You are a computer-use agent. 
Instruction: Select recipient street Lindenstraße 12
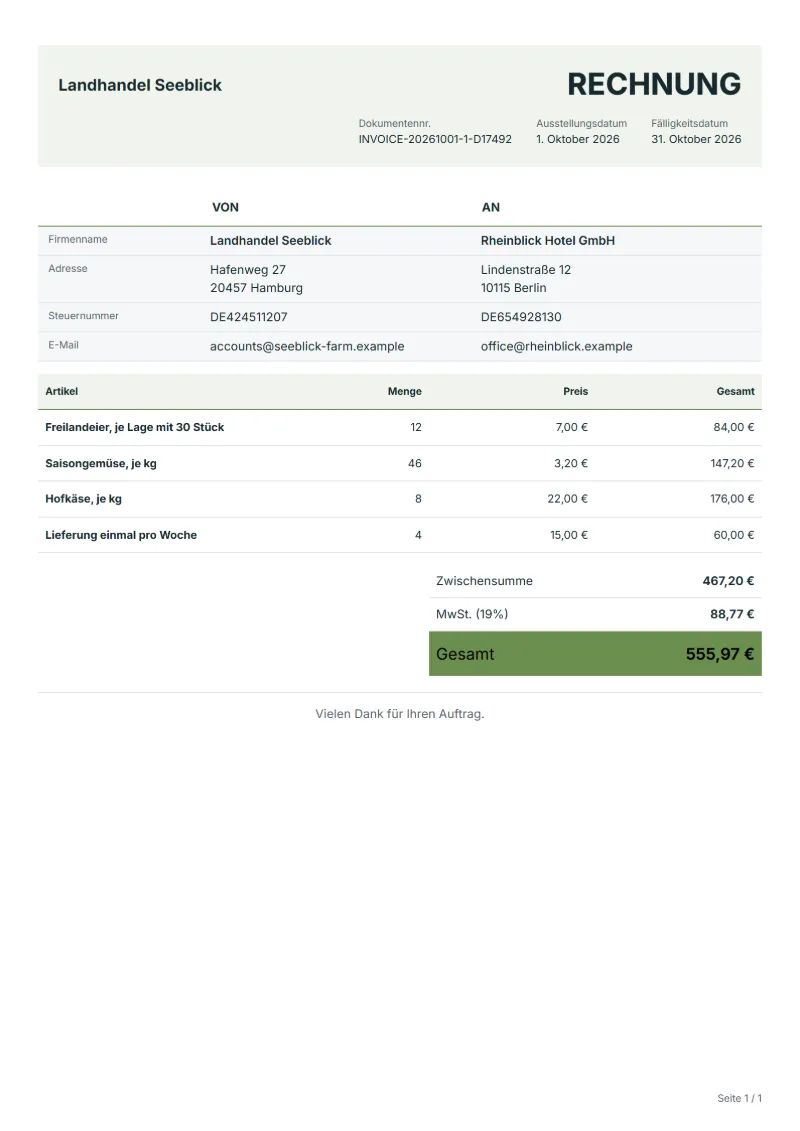coord(526,270)
